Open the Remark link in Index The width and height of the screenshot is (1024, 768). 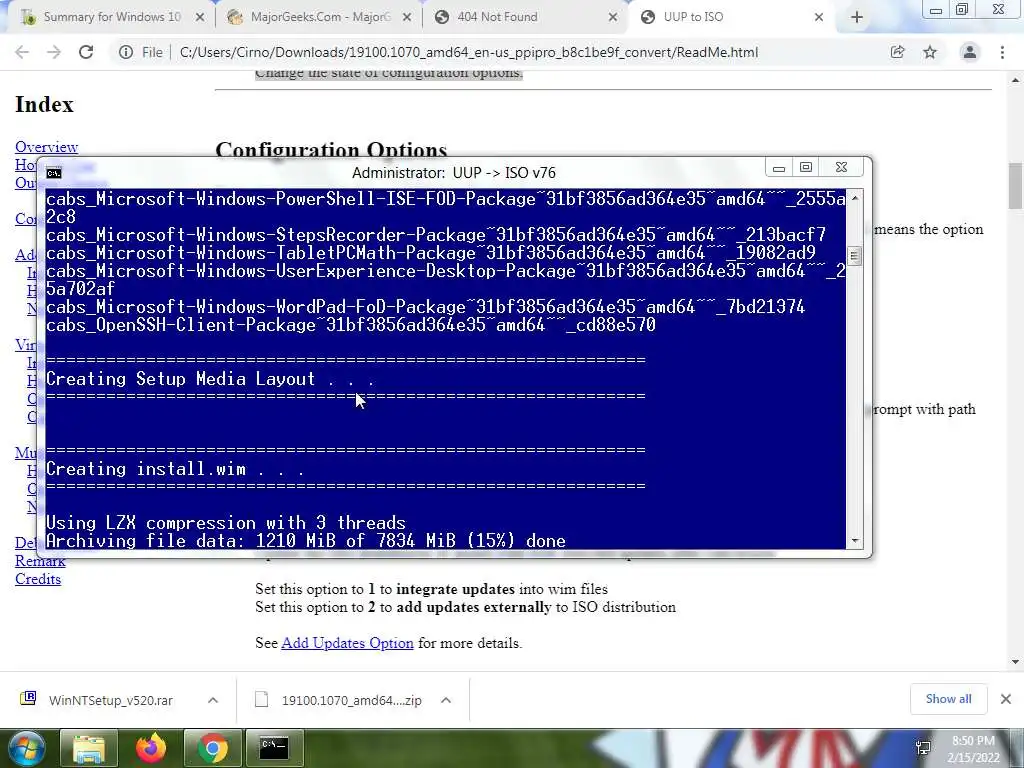click(40, 561)
